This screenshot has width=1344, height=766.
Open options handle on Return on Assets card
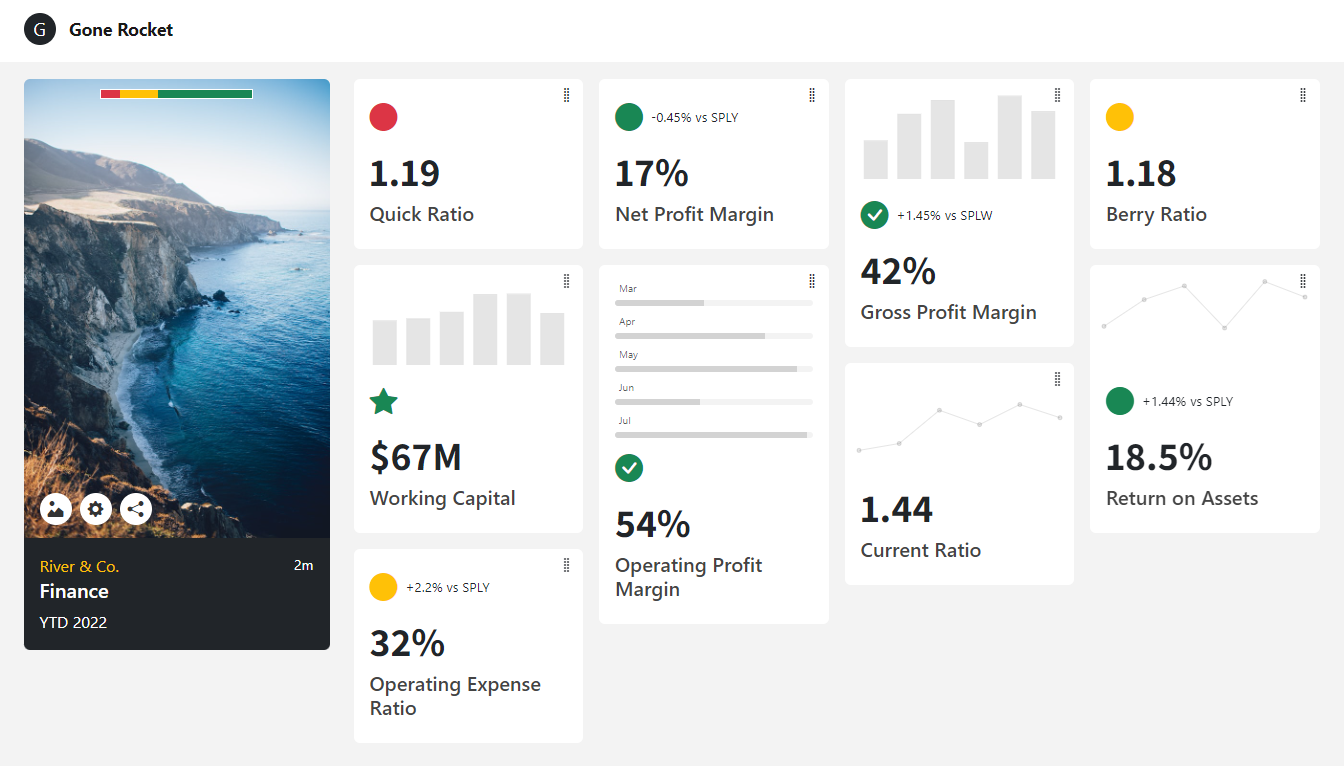tap(1302, 281)
